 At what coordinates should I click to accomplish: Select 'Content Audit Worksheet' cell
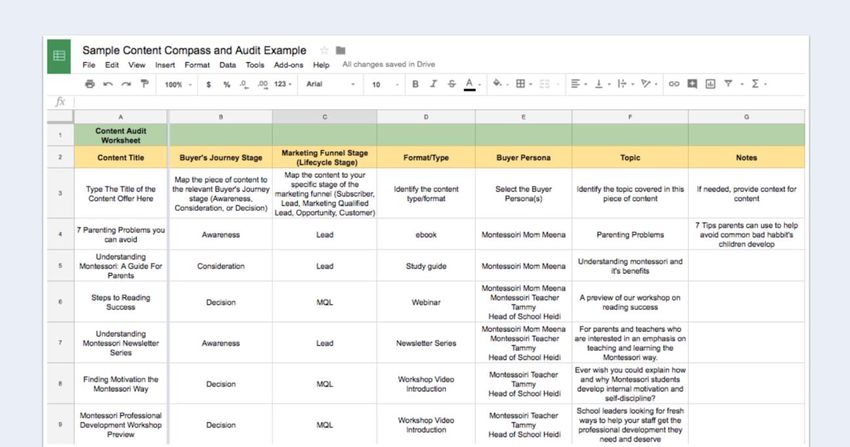(x=120, y=135)
